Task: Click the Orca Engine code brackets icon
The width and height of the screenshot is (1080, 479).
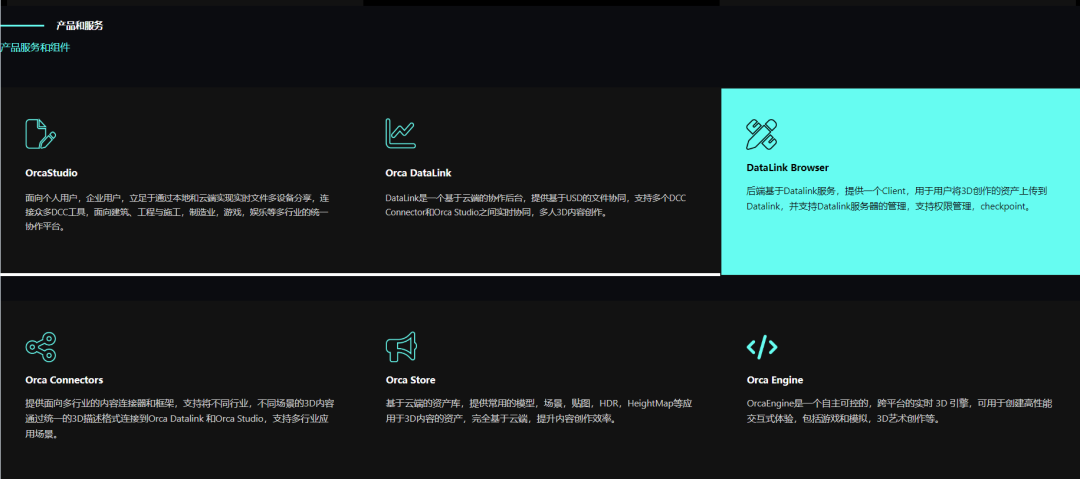Action: click(x=762, y=347)
